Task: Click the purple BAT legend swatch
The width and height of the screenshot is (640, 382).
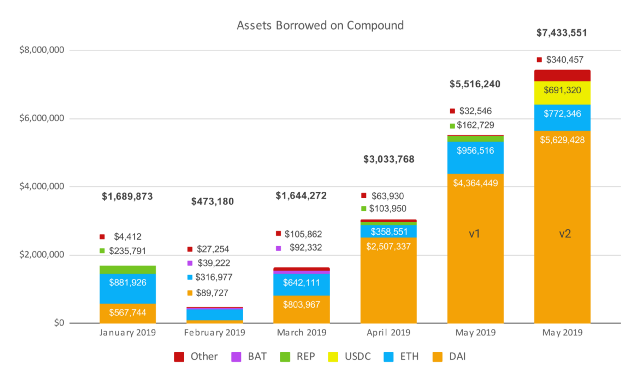Action: [236, 357]
